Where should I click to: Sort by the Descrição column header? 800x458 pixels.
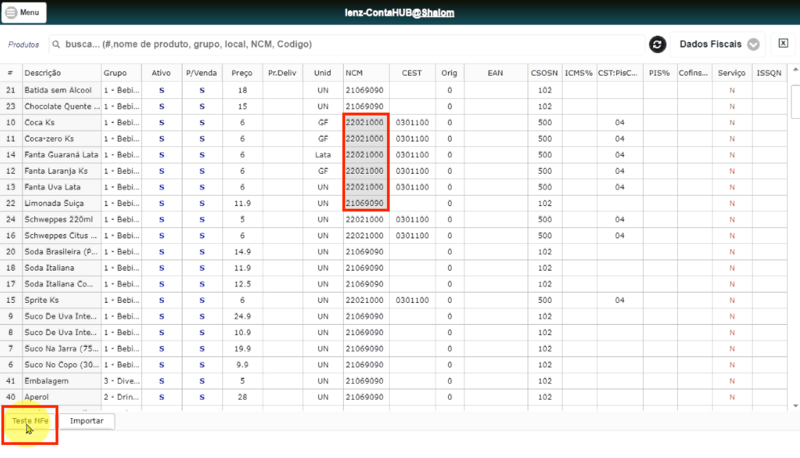point(42,73)
